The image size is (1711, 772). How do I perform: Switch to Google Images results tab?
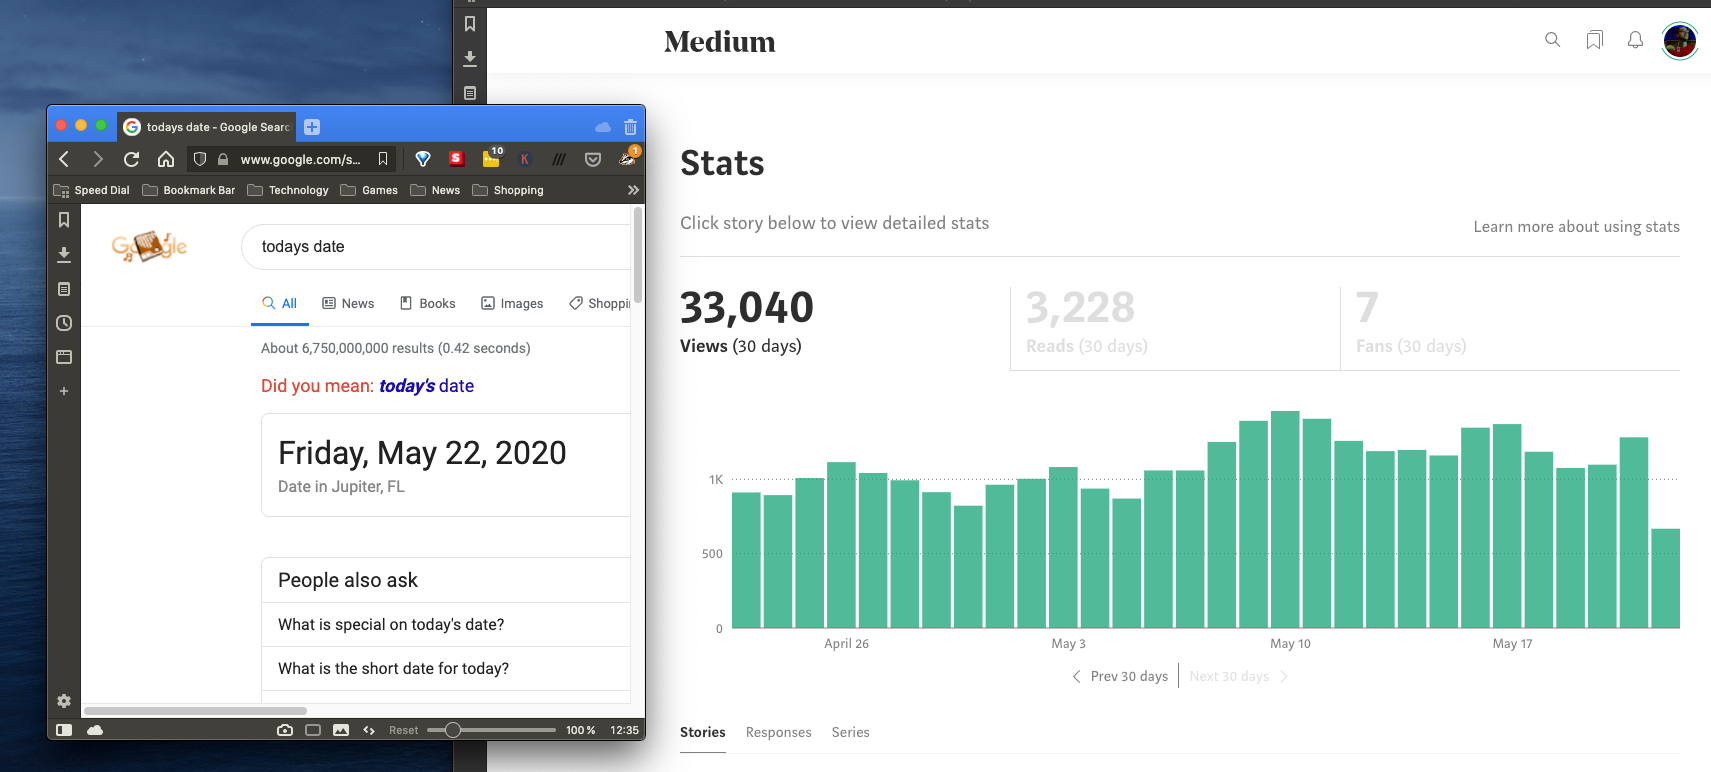point(512,303)
